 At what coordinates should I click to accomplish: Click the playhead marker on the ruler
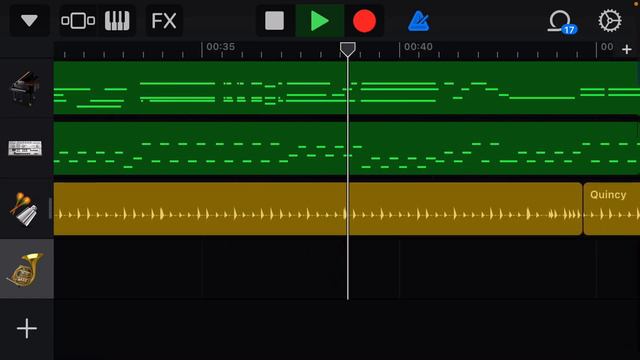348,49
